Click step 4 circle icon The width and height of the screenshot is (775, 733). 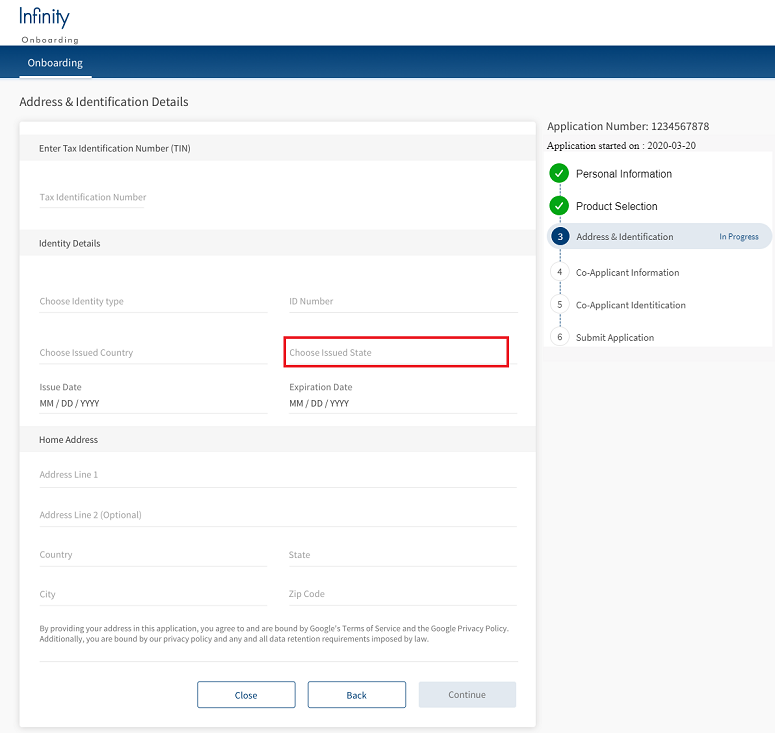pos(560,272)
